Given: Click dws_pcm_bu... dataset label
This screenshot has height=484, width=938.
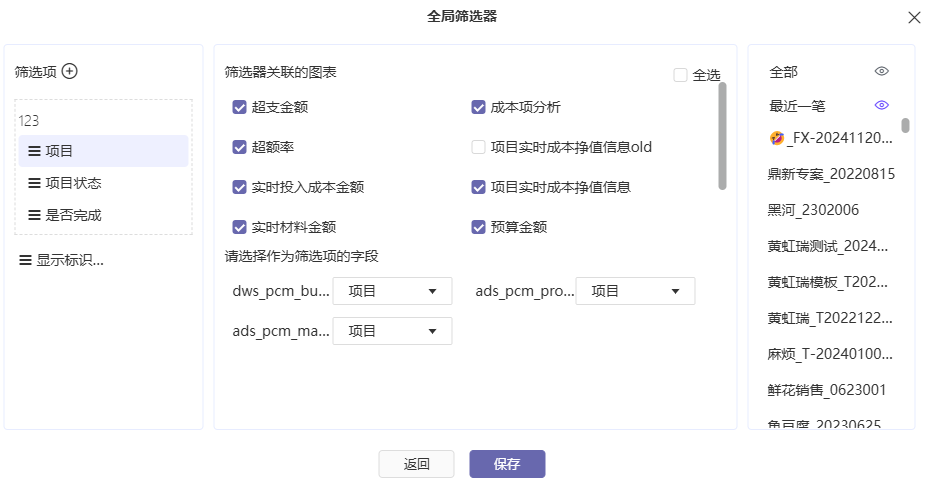Looking at the screenshot, I should pyautogui.click(x=281, y=291).
